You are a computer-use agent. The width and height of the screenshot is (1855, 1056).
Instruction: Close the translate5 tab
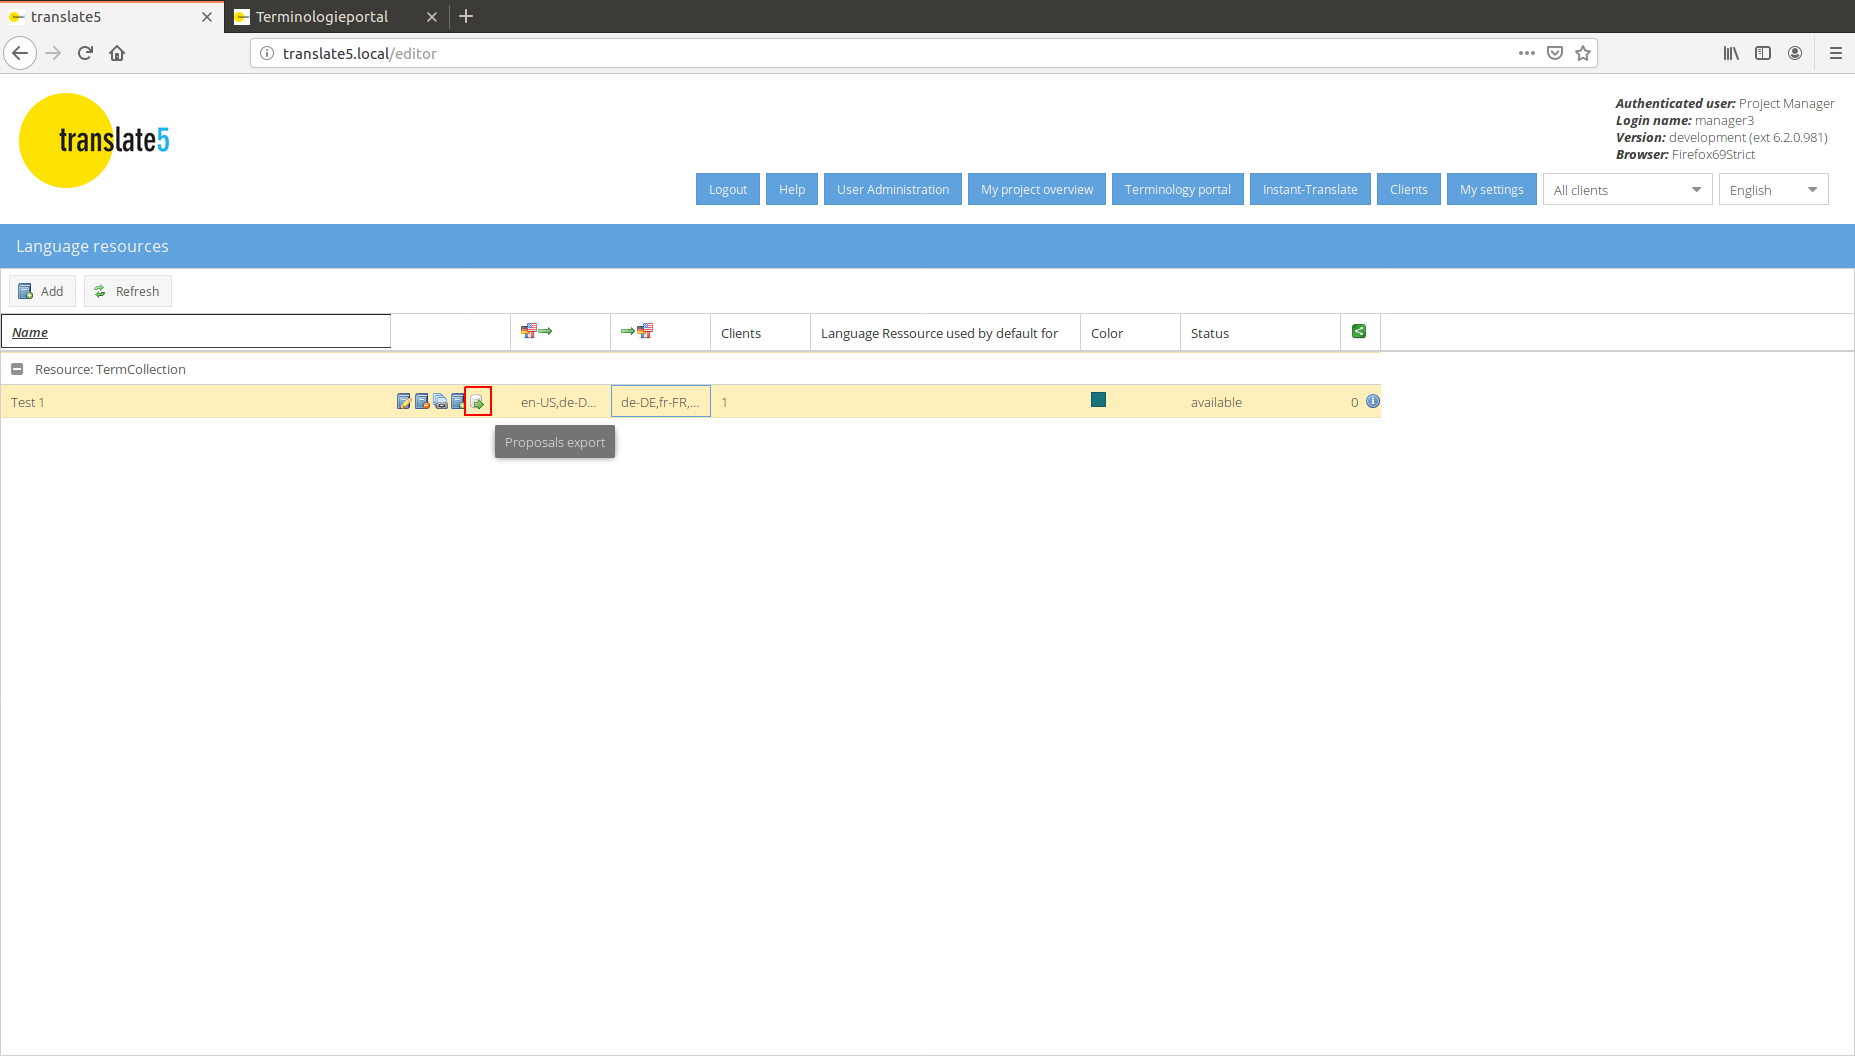207,17
